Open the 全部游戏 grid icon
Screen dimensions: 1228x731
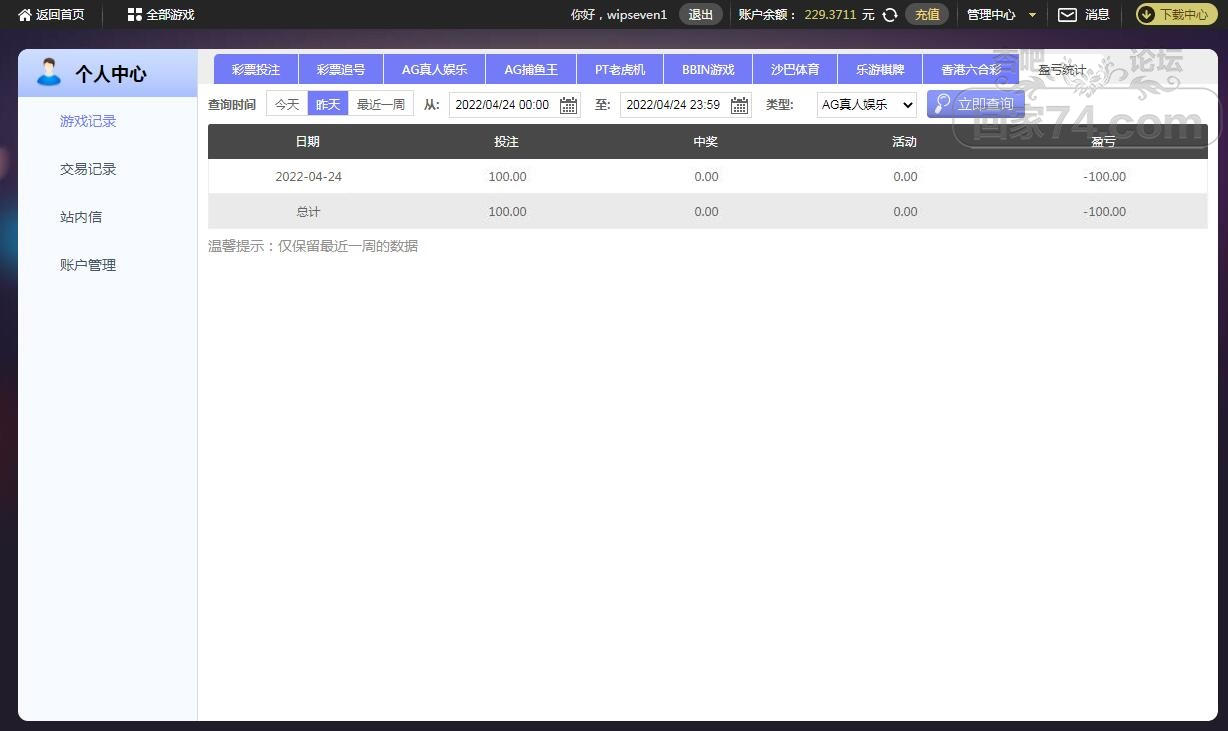[x=135, y=15]
